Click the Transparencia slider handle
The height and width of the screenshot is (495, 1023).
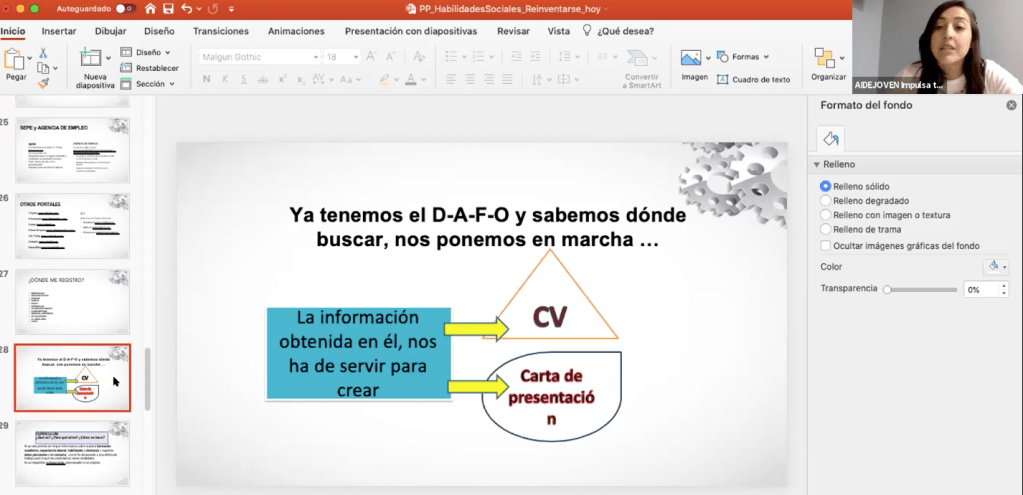[x=886, y=289]
